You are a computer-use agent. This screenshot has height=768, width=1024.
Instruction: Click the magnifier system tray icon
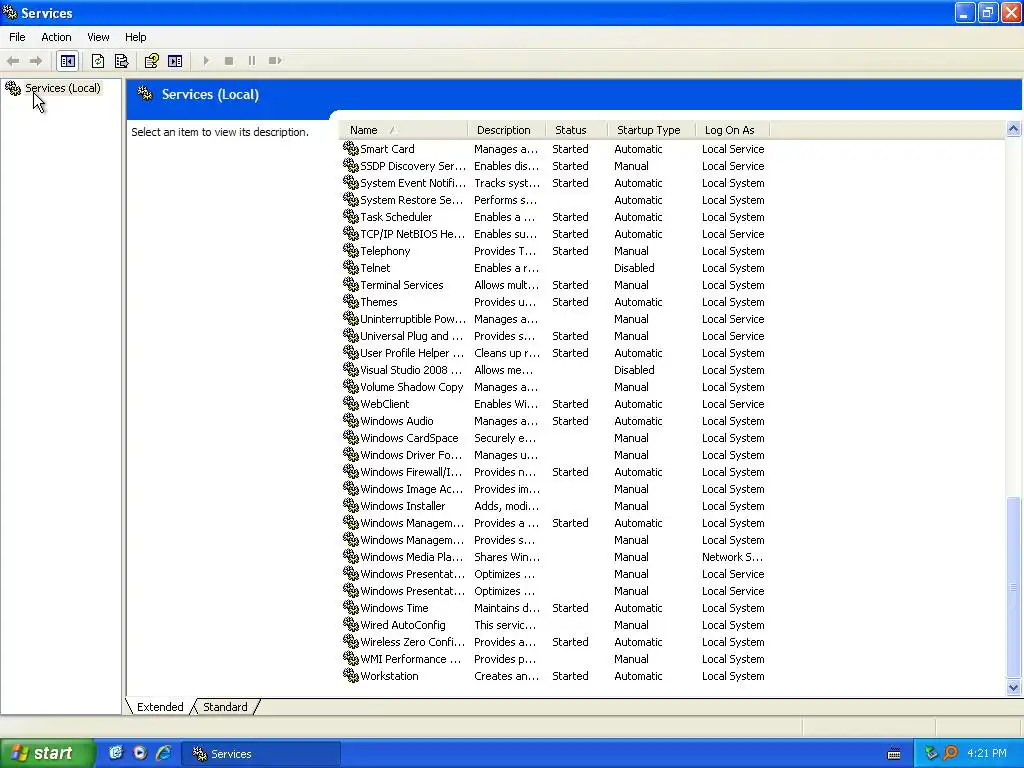950,753
